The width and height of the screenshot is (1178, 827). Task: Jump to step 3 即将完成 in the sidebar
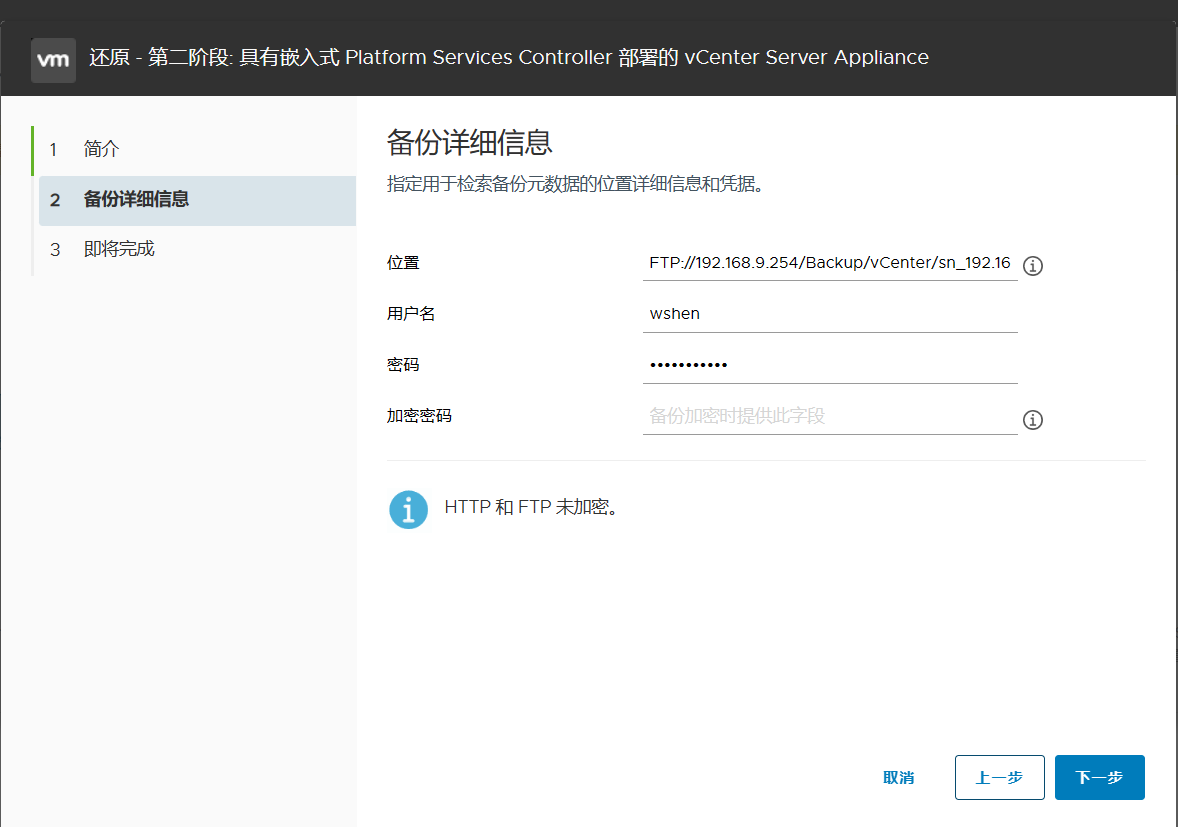click(x=118, y=250)
